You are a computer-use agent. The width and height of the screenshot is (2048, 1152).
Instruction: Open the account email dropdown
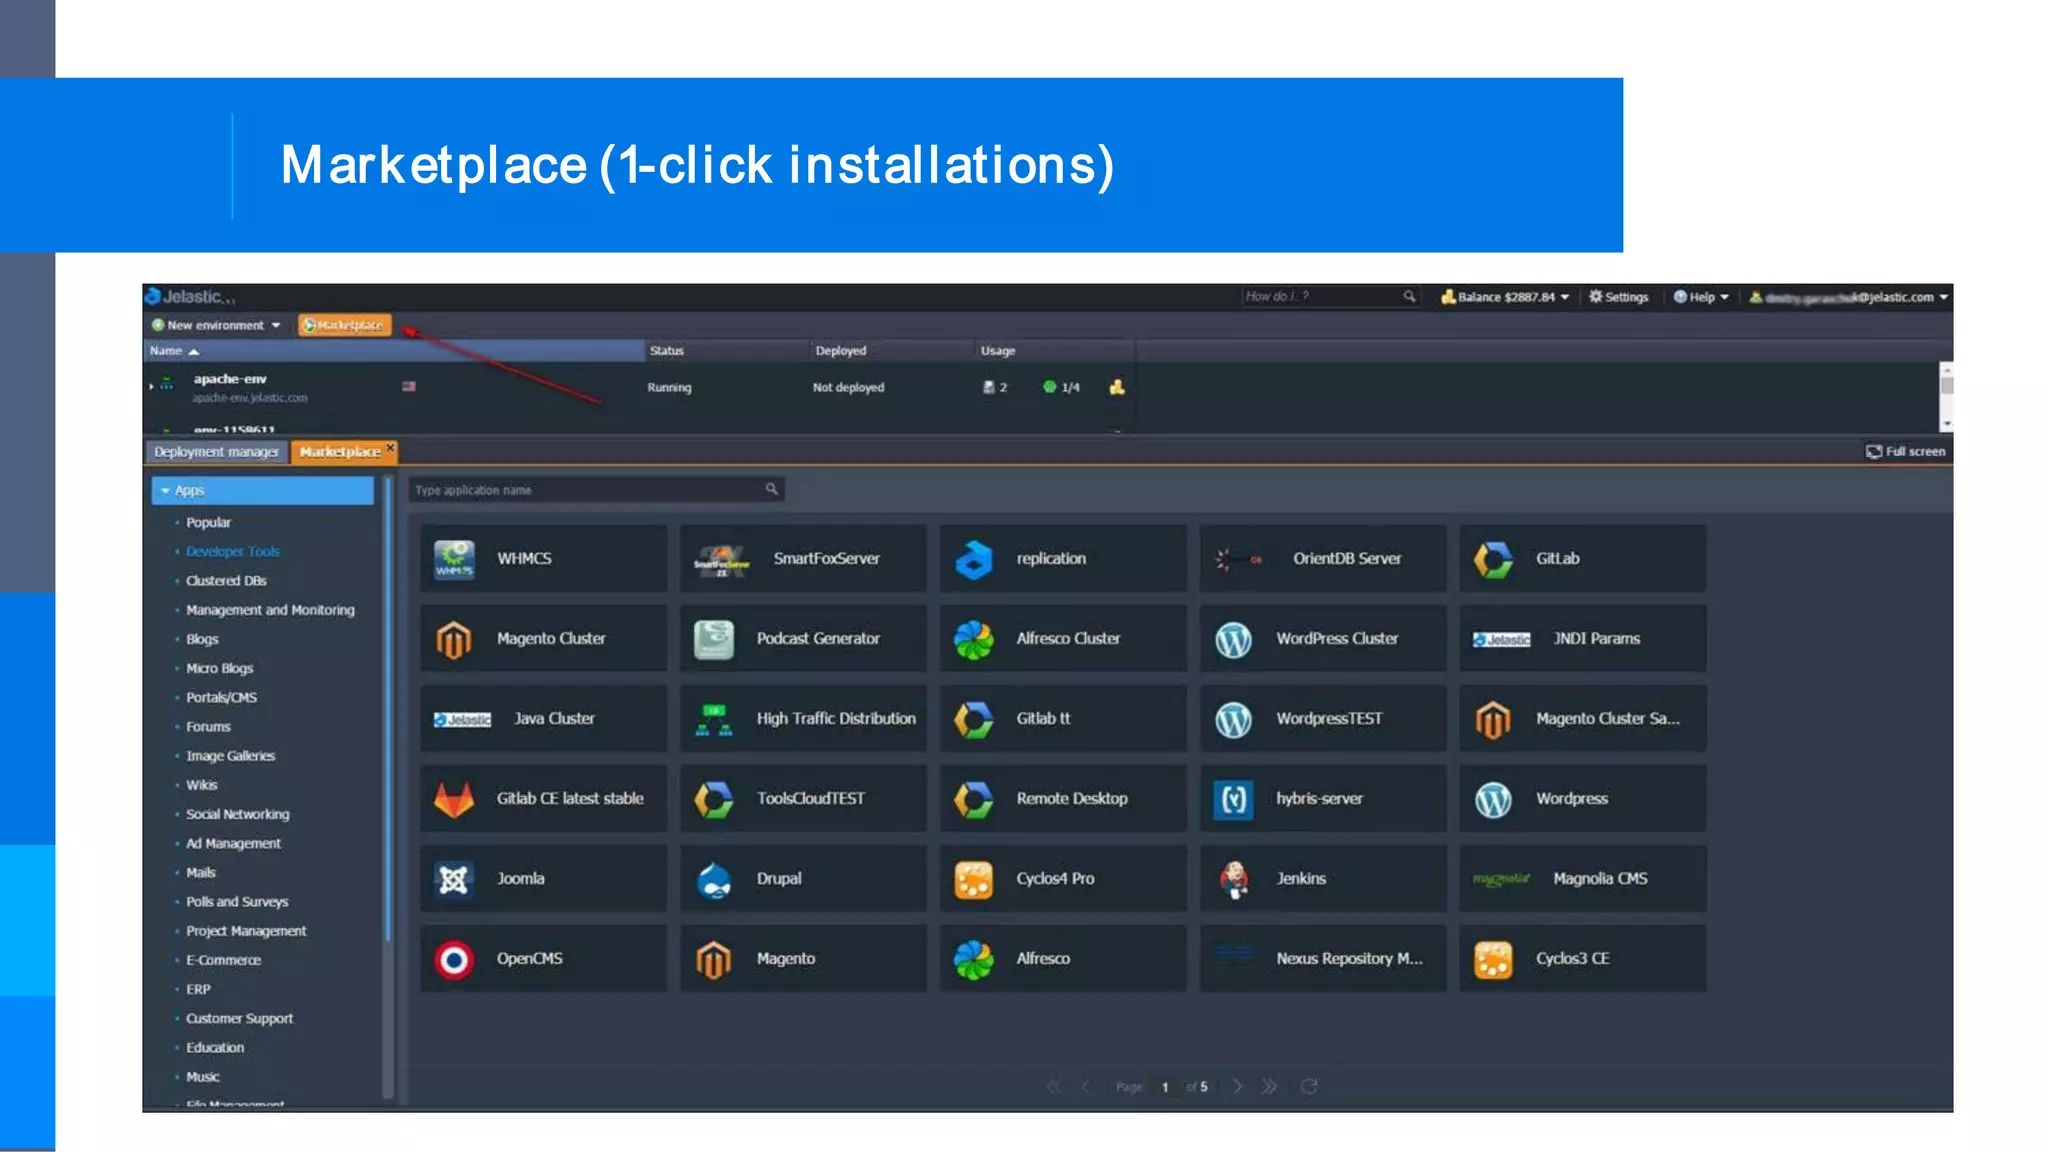[1848, 297]
